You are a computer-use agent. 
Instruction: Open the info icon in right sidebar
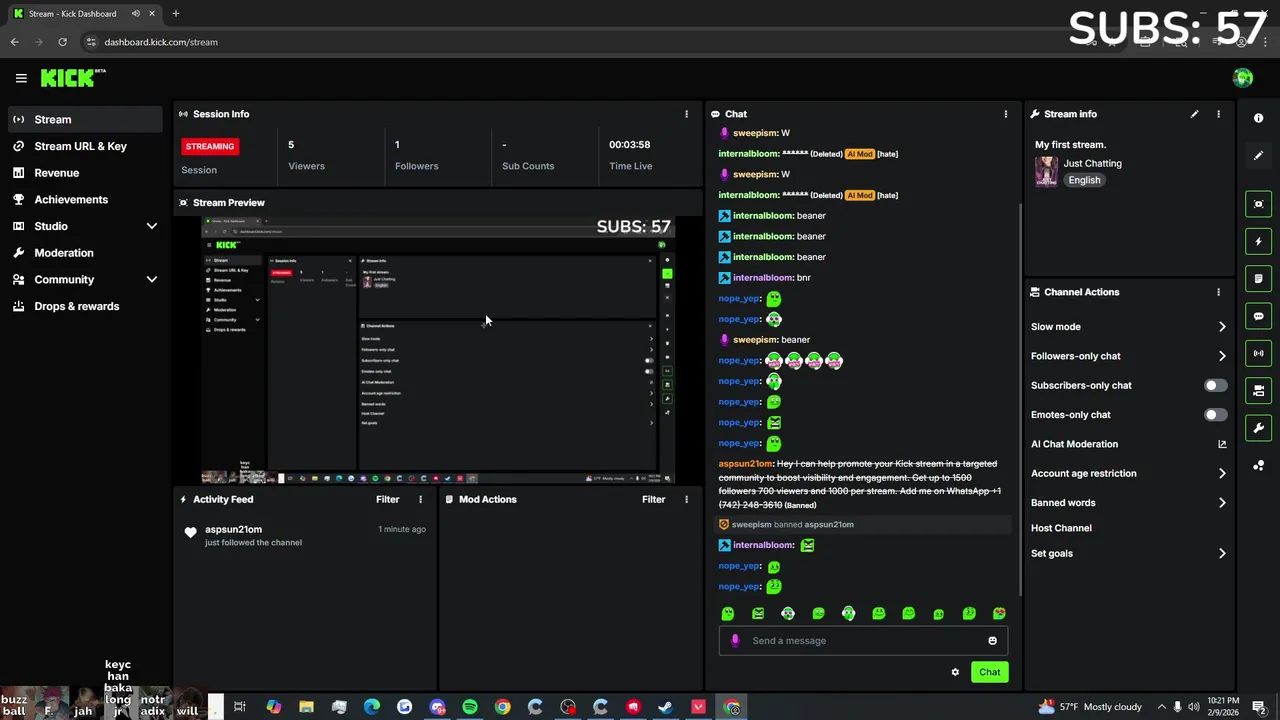[1258, 118]
